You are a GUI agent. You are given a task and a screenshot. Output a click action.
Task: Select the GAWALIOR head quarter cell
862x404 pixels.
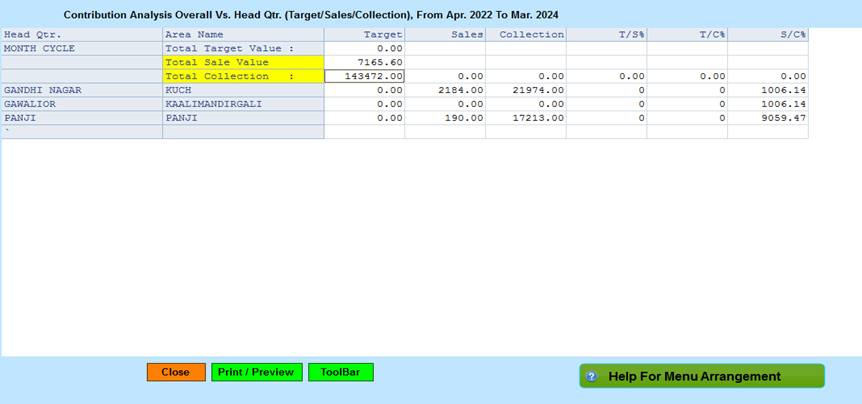click(82, 104)
